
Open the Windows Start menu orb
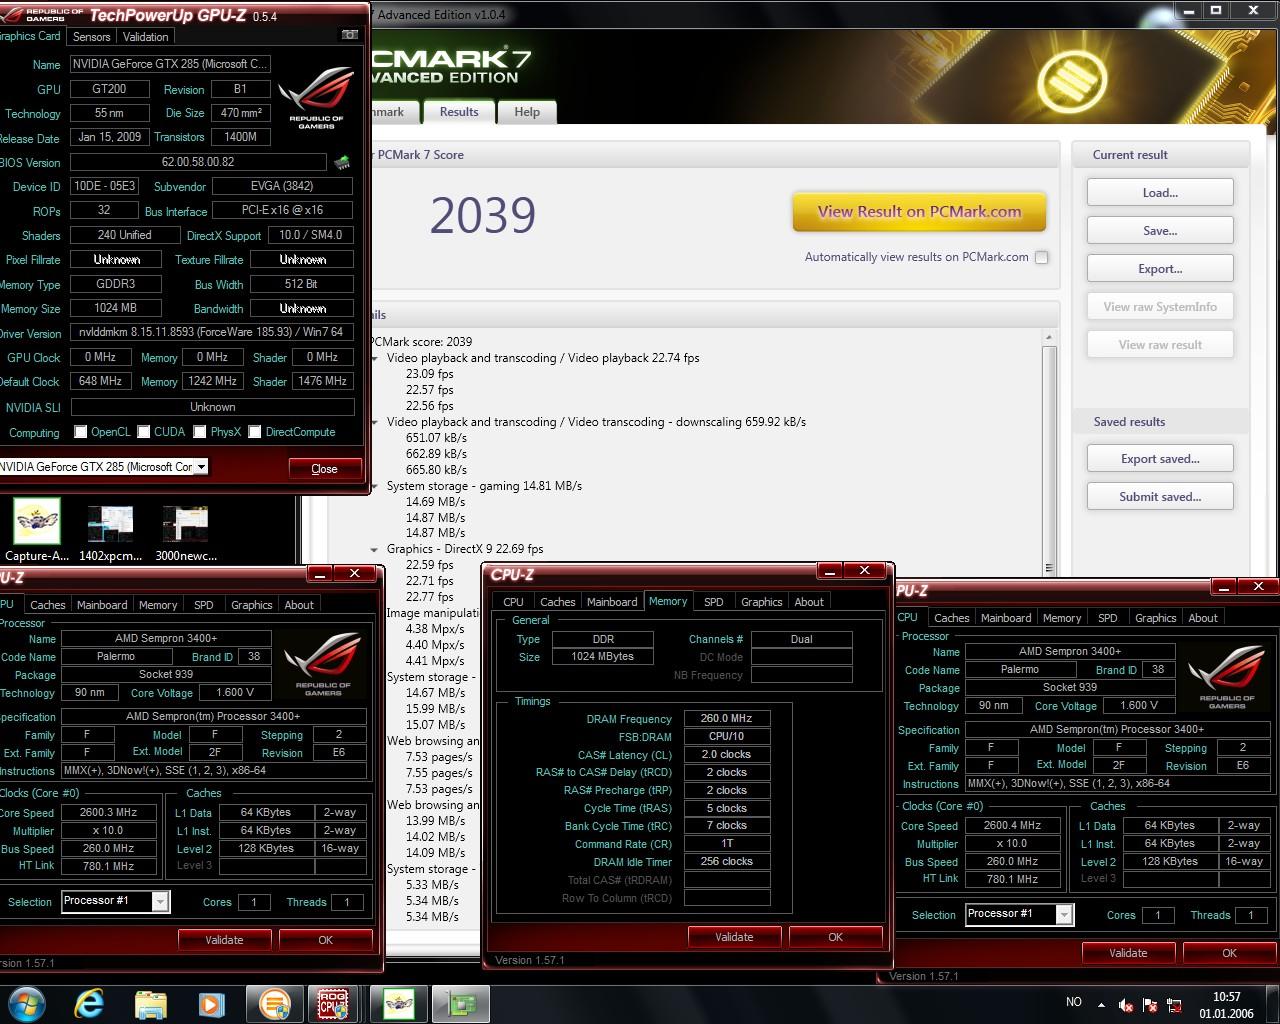(27, 1003)
